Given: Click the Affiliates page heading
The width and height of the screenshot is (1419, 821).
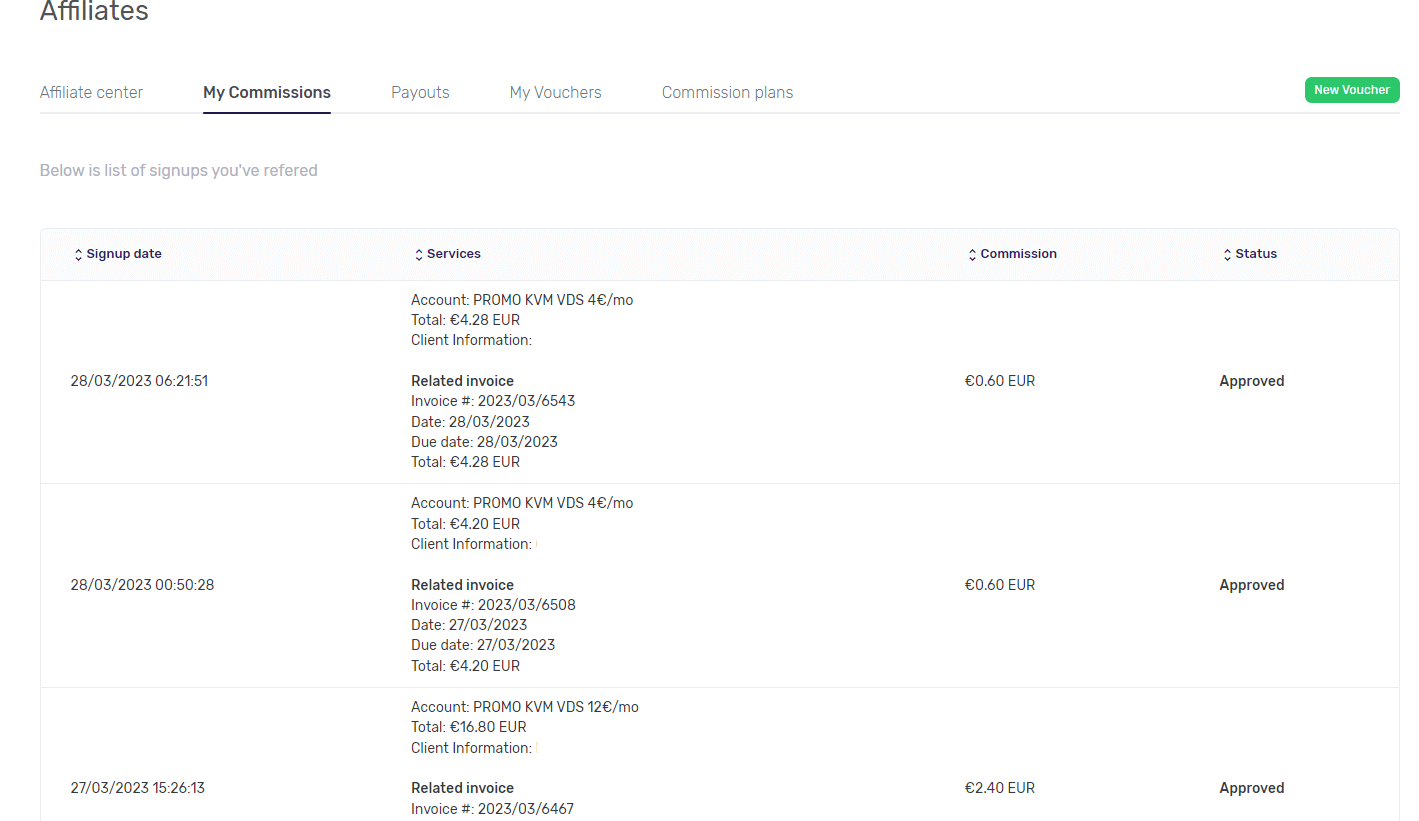Looking at the screenshot, I should [x=94, y=12].
